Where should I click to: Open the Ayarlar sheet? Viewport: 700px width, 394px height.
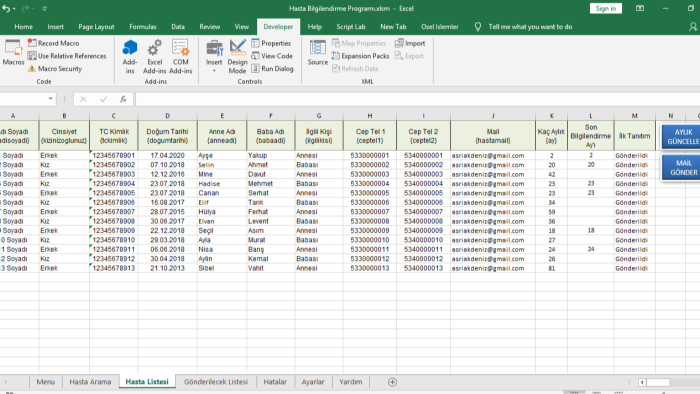click(313, 382)
